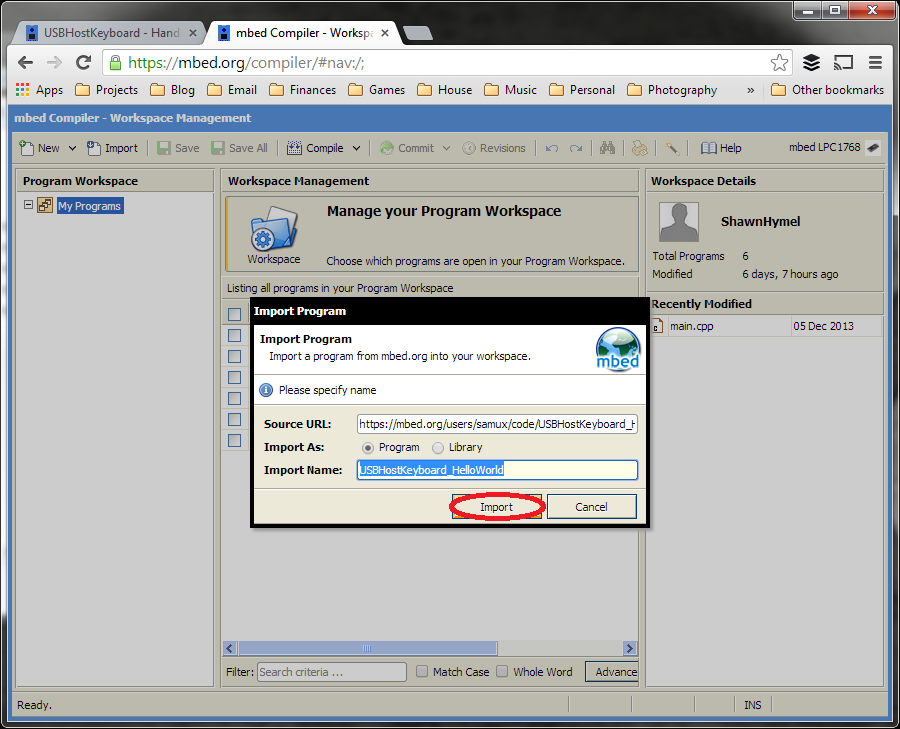Open the Chrome hamburger menu

875,63
